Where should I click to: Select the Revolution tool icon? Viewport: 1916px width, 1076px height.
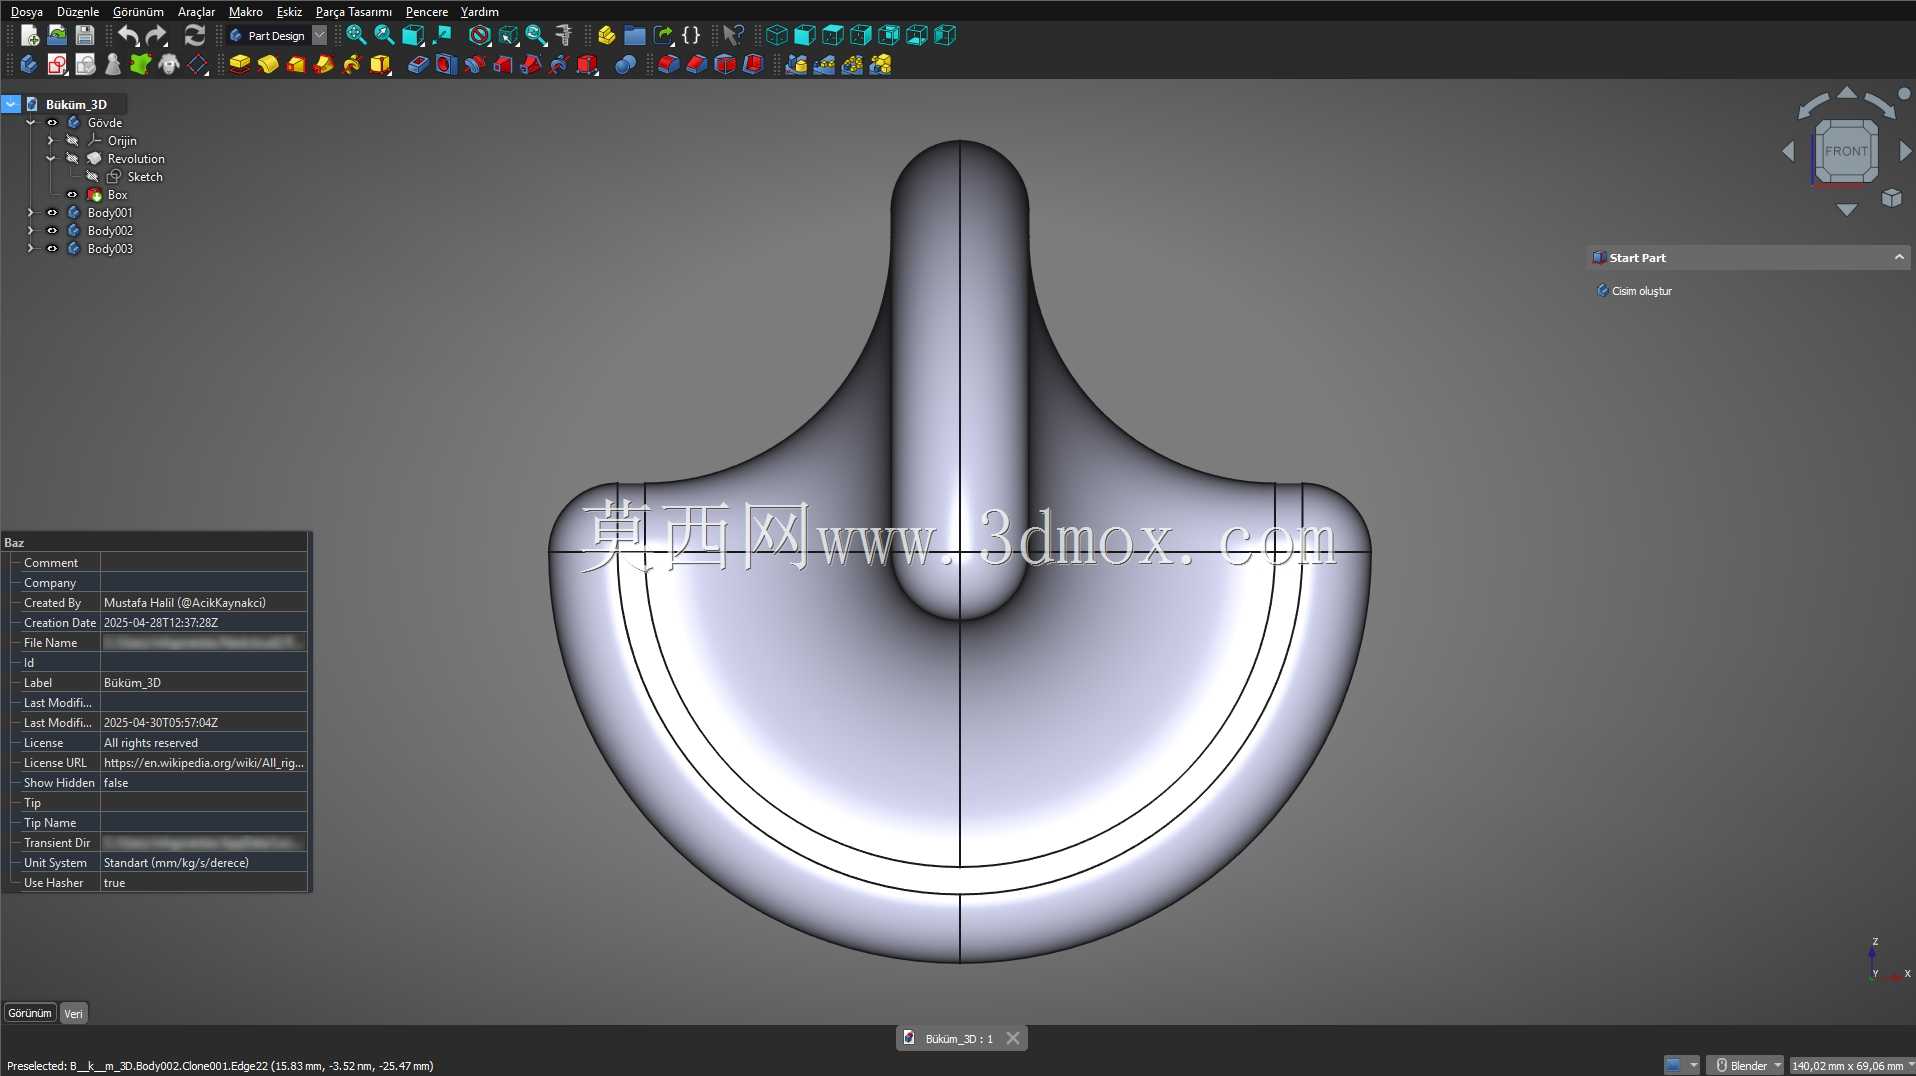point(268,65)
